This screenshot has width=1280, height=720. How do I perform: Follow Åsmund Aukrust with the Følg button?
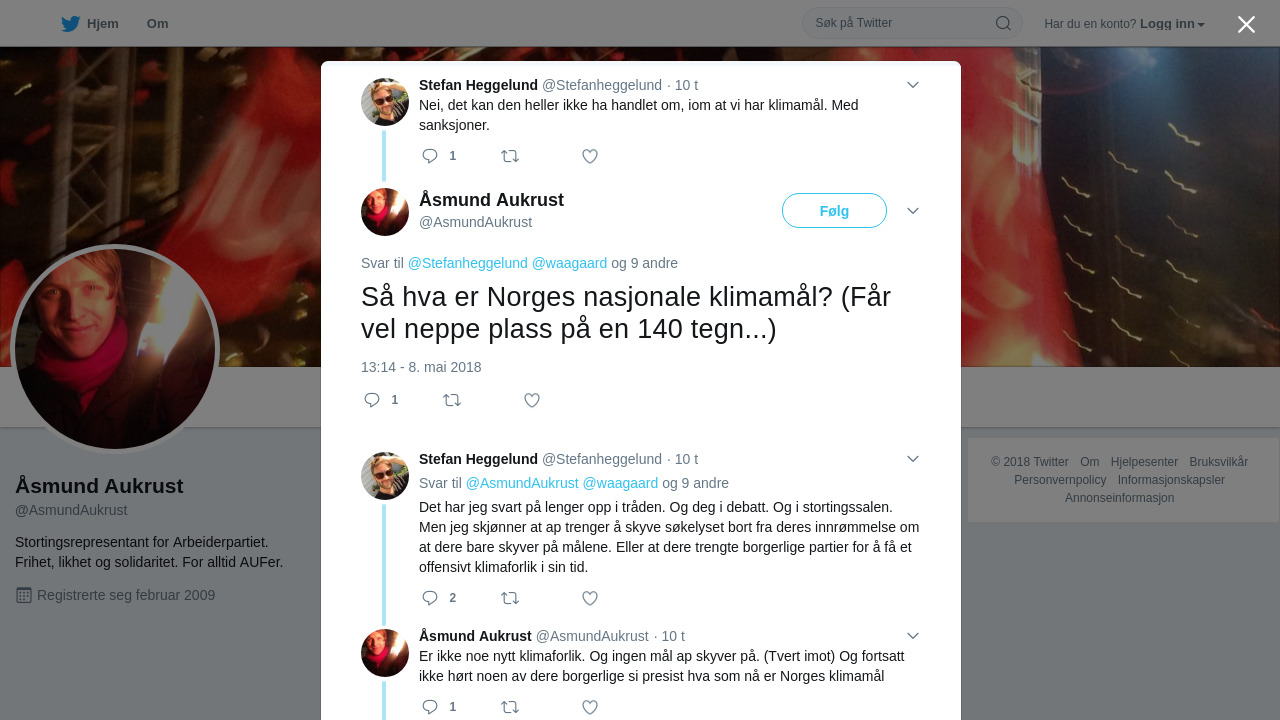coord(834,211)
